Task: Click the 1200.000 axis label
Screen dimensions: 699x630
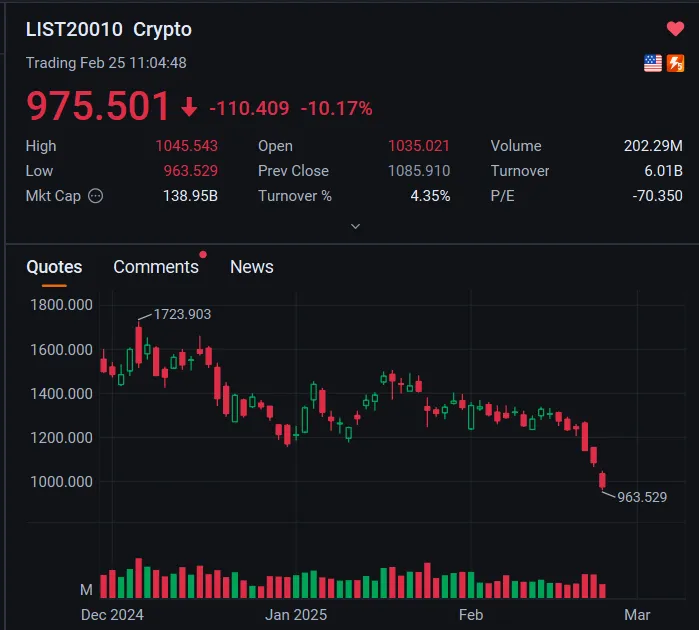Action: 62,437
